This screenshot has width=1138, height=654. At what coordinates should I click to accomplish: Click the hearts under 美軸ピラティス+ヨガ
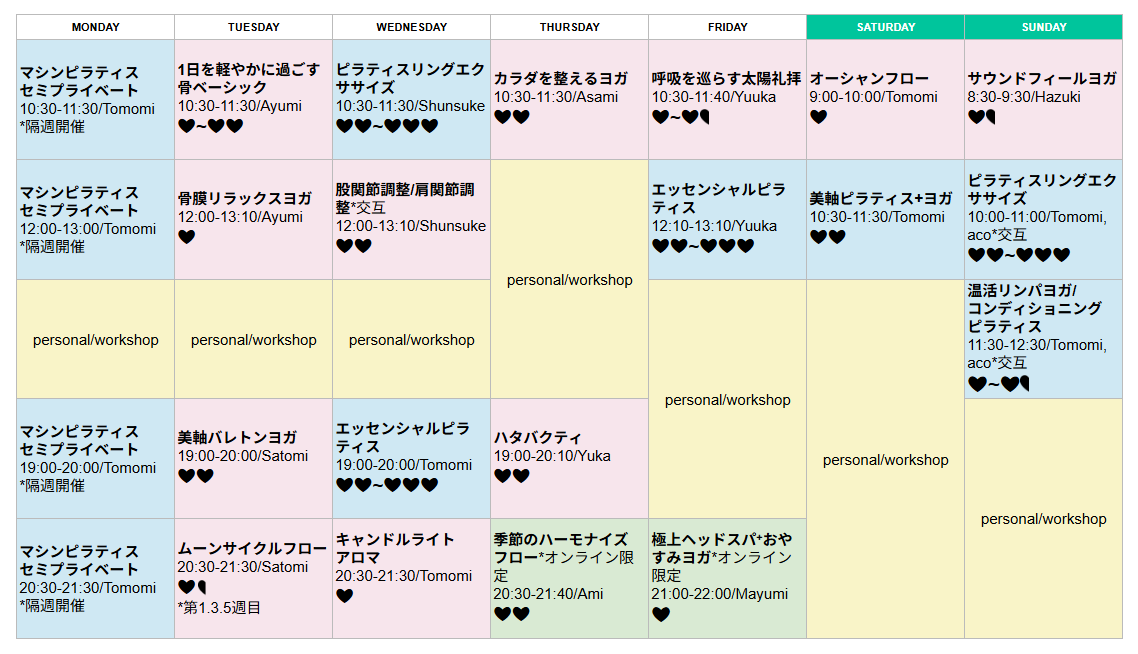tap(827, 237)
